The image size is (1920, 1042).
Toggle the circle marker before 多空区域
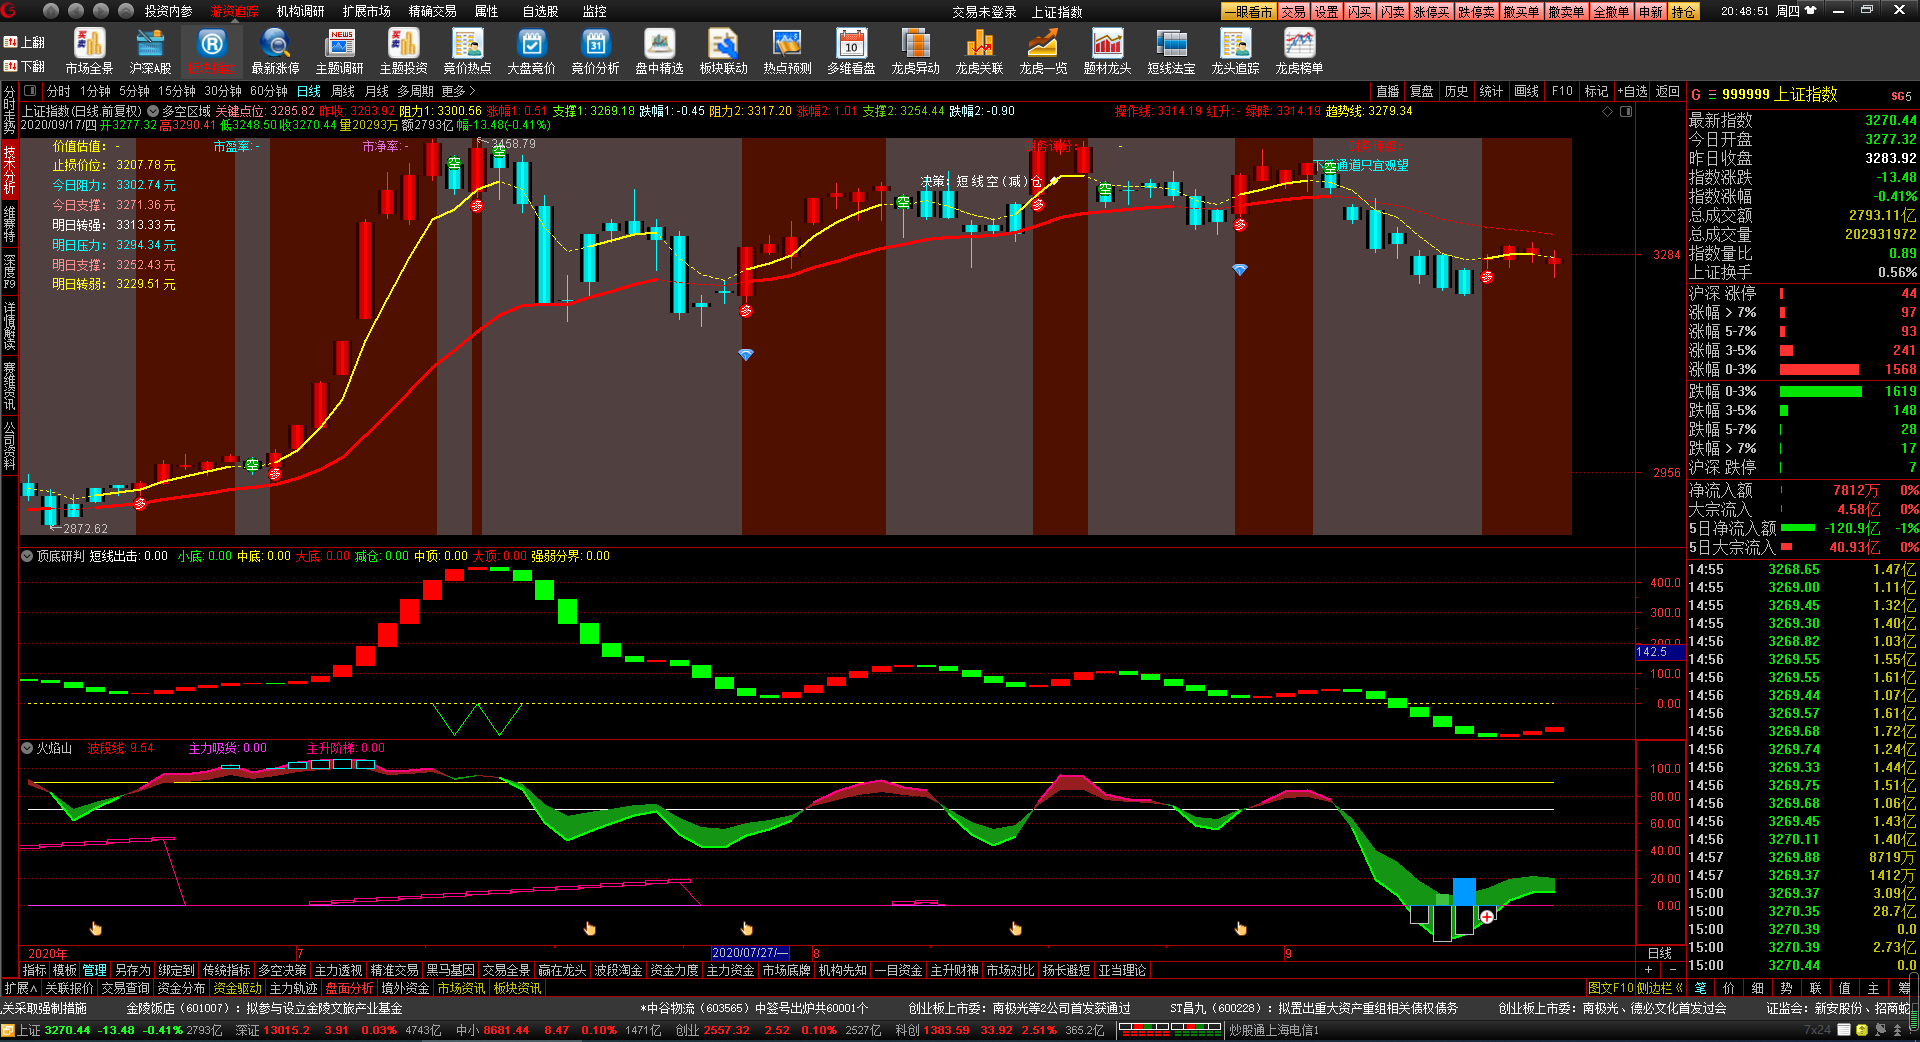(x=153, y=111)
